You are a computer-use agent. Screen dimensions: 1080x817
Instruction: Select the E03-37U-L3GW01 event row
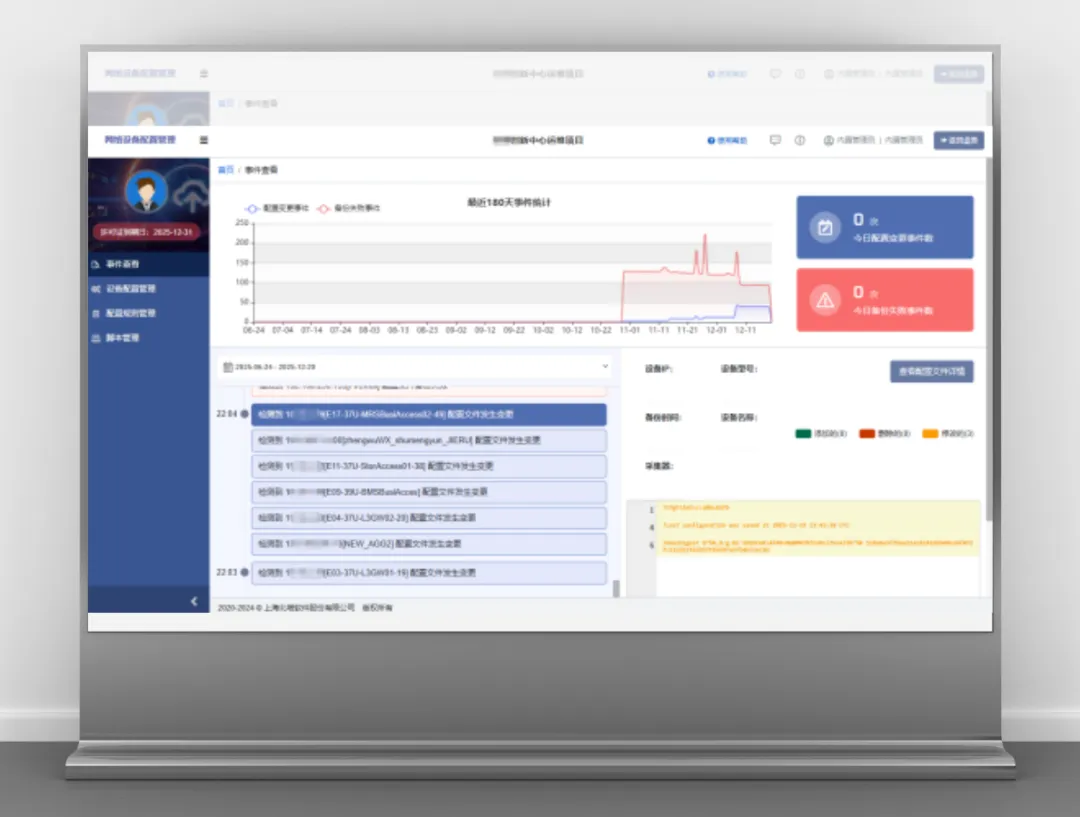[428, 572]
